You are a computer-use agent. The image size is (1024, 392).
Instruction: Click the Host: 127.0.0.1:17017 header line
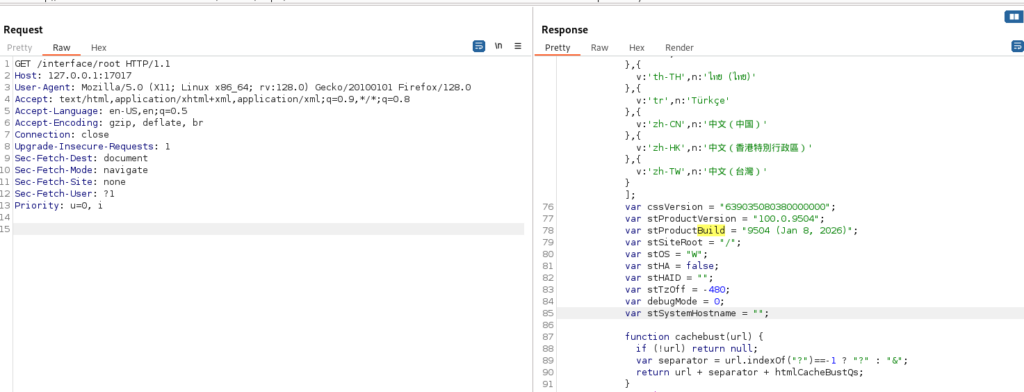point(73,76)
